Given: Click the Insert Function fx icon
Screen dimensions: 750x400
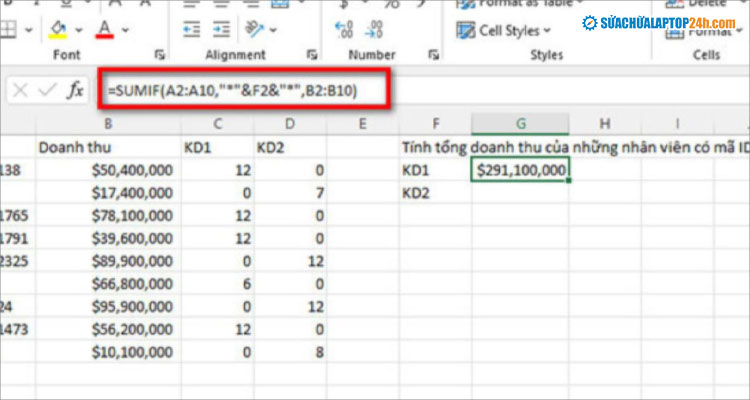Looking at the screenshot, I should [75, 89].
